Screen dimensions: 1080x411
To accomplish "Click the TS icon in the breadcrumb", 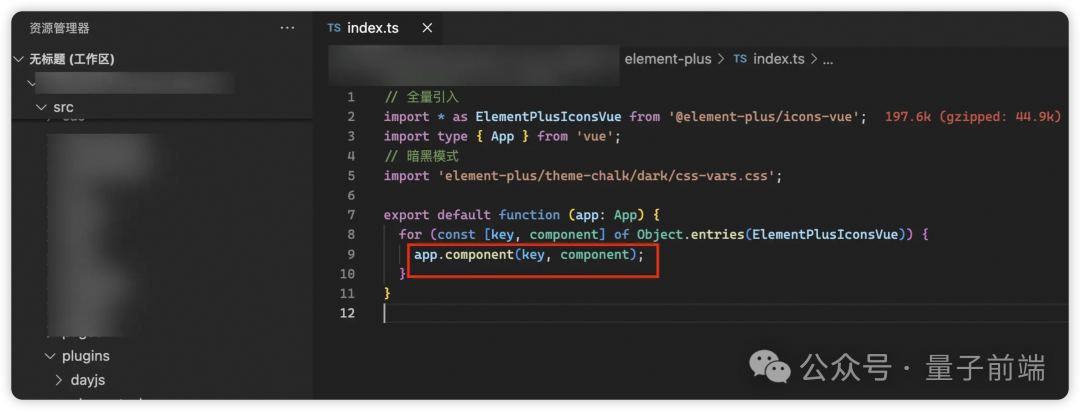I will tap(740, 59).
